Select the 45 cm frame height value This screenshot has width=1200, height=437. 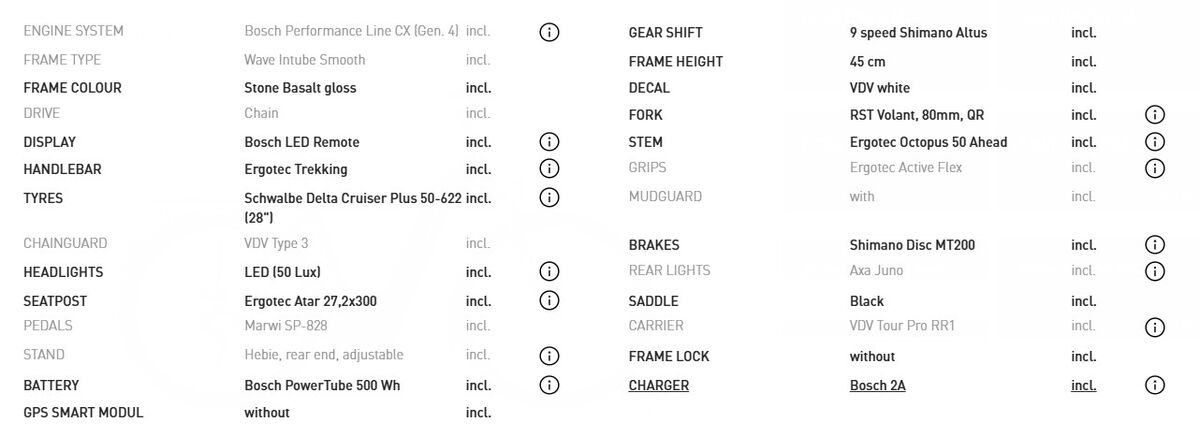tap(867, 61)
